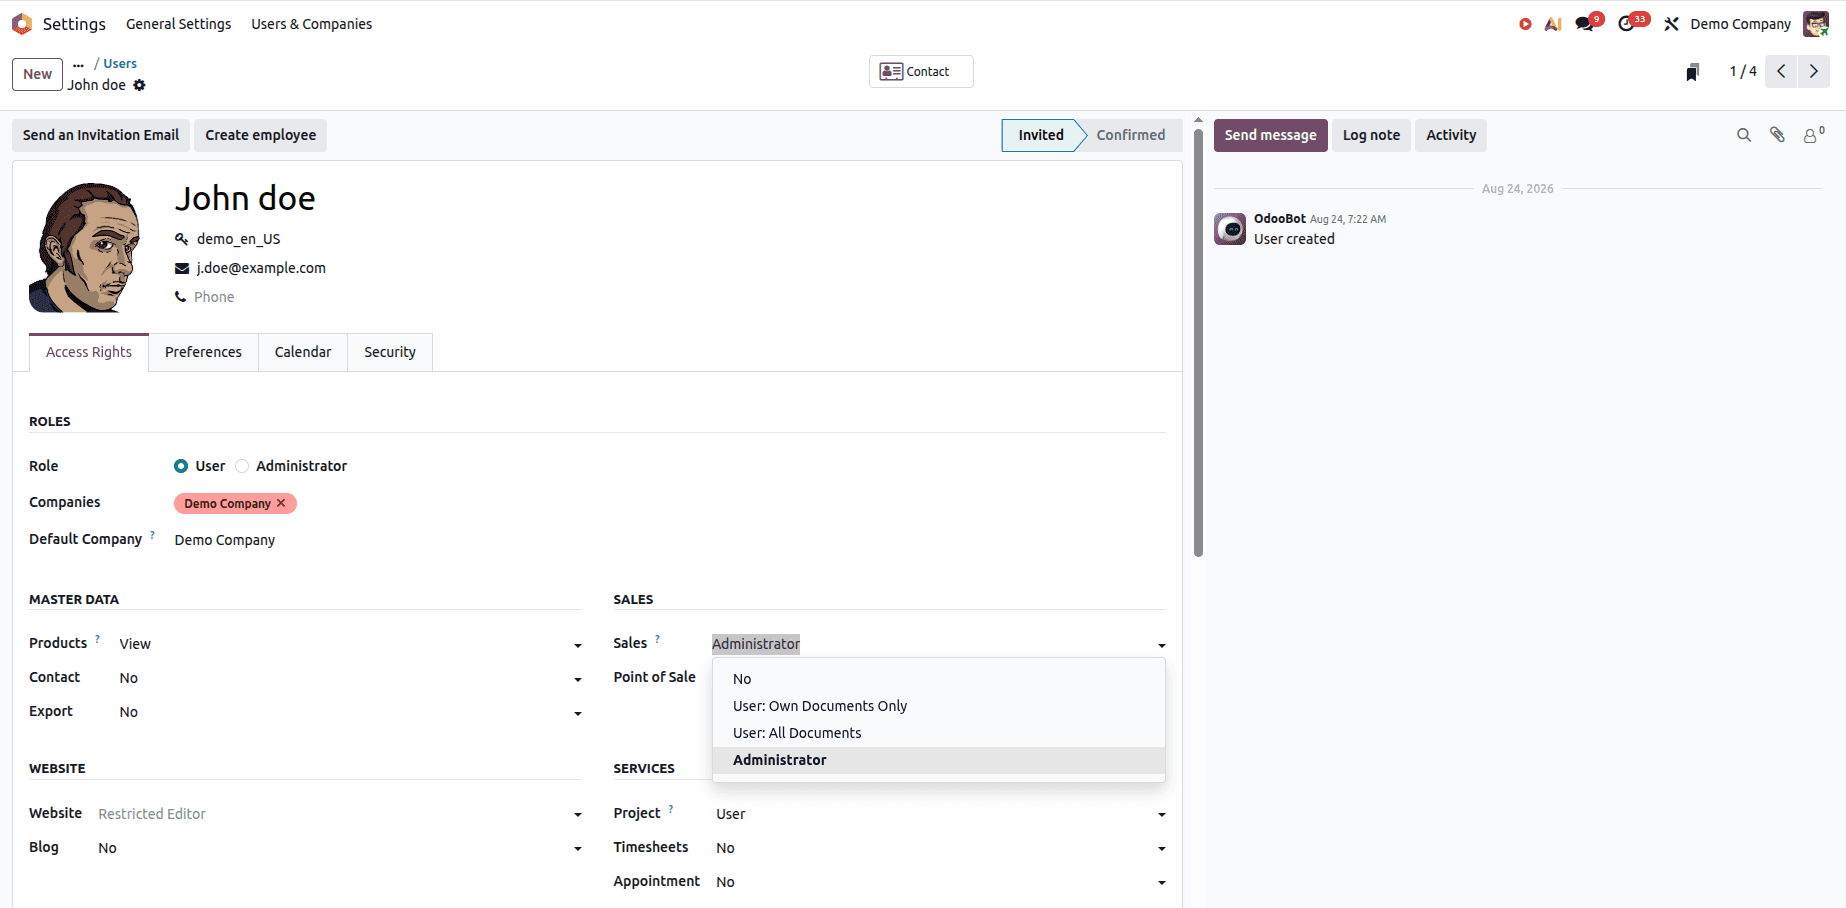Switch to the Preferences tab
Viewport: 1846px width, 908px height.
coord(203,352)
